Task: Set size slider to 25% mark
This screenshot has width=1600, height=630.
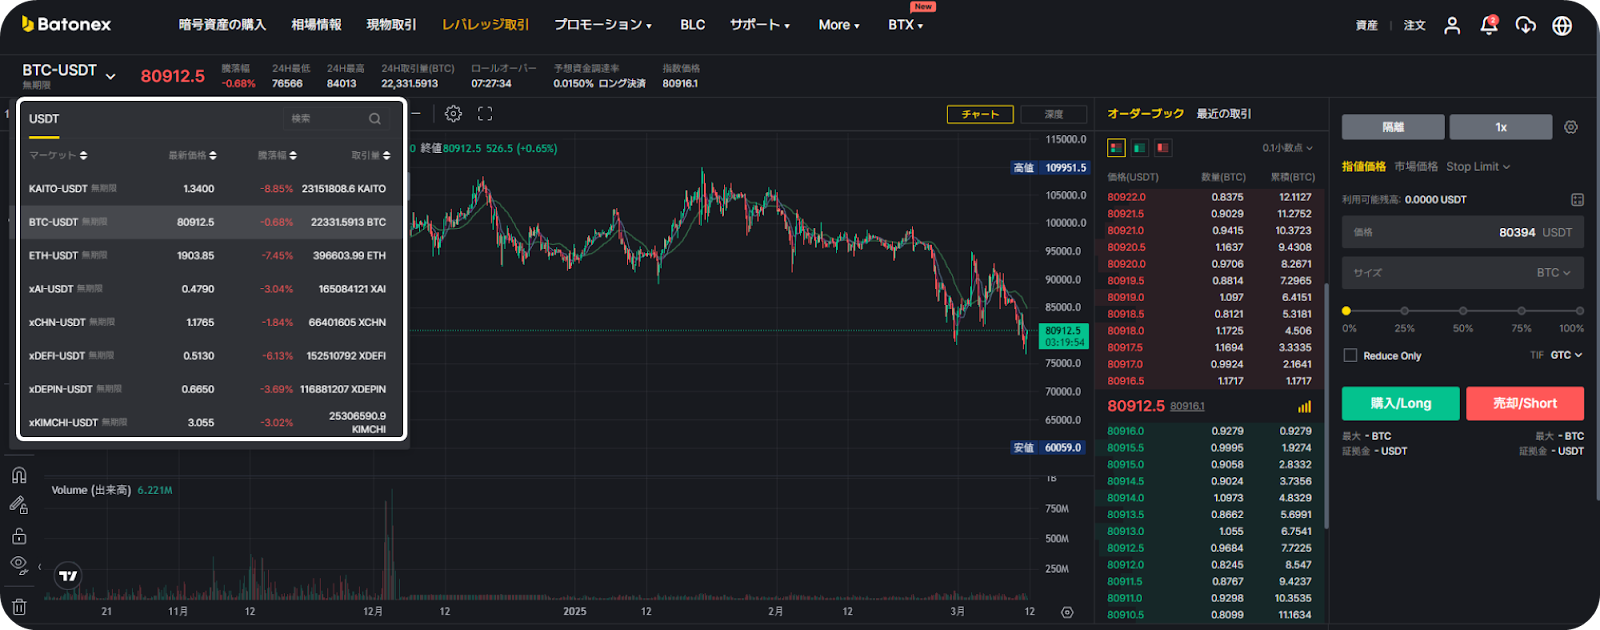Action: tap(1405, 311)
